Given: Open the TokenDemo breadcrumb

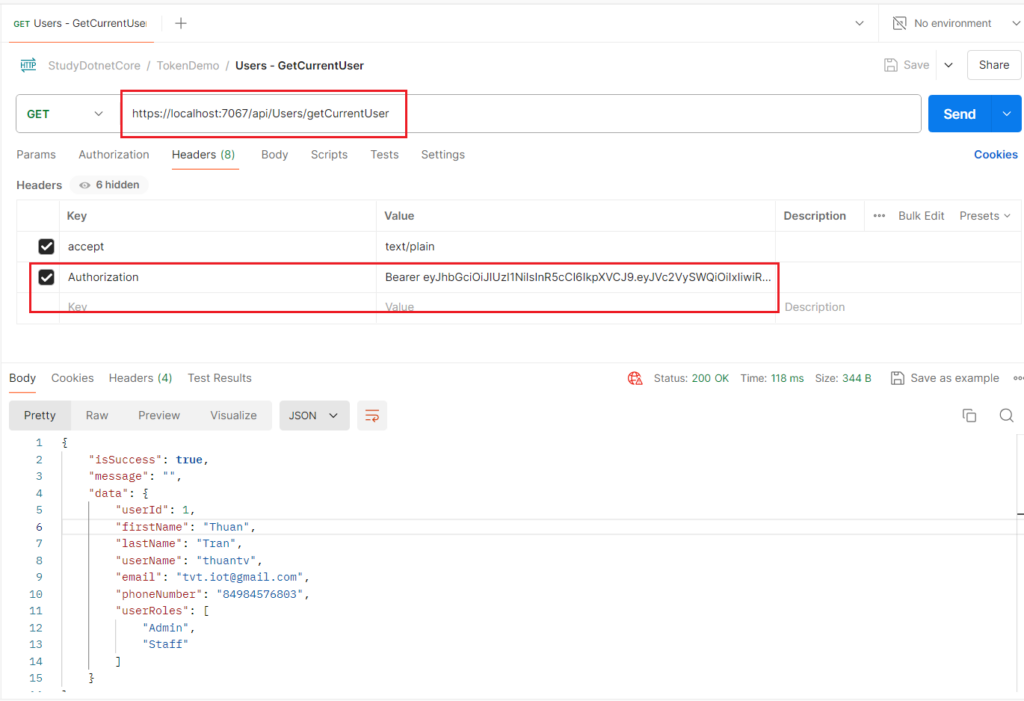Looking at the screenshot, I should click(x=187, y=65).
